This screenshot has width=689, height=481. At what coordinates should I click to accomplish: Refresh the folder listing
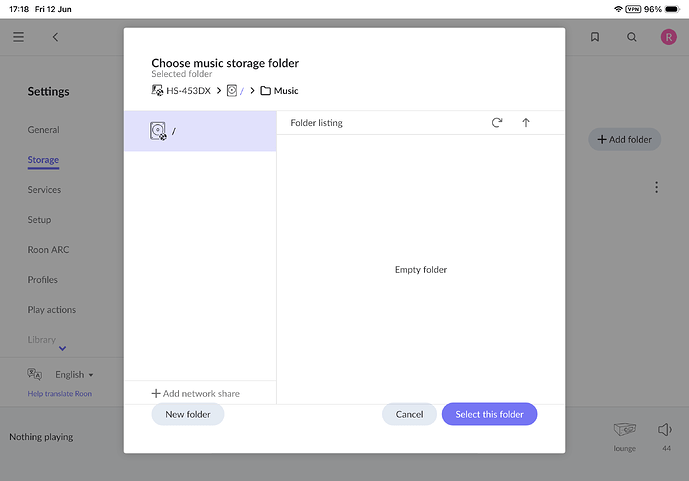coord(497,123)
